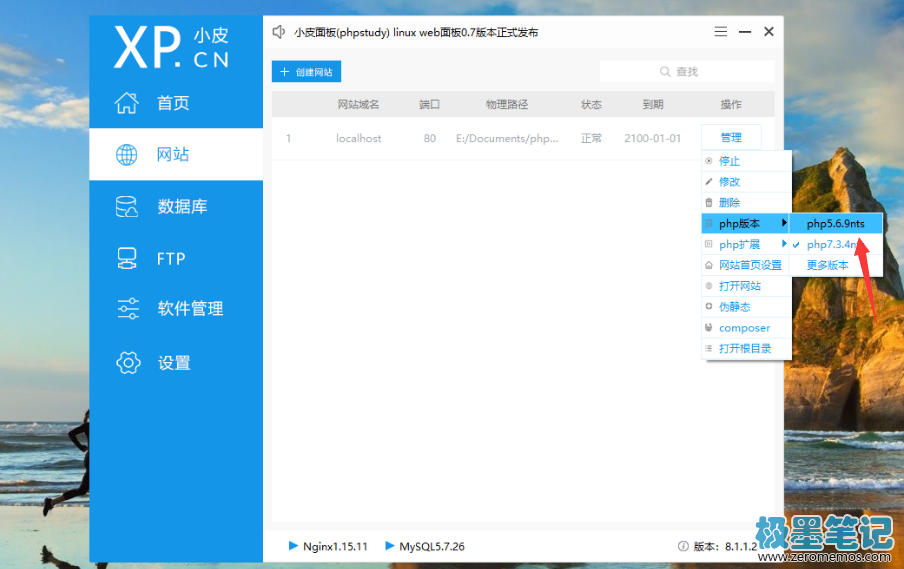904x569 pixels.
Task: Click the 创建网站 button
Action: [x=306, y=72]
